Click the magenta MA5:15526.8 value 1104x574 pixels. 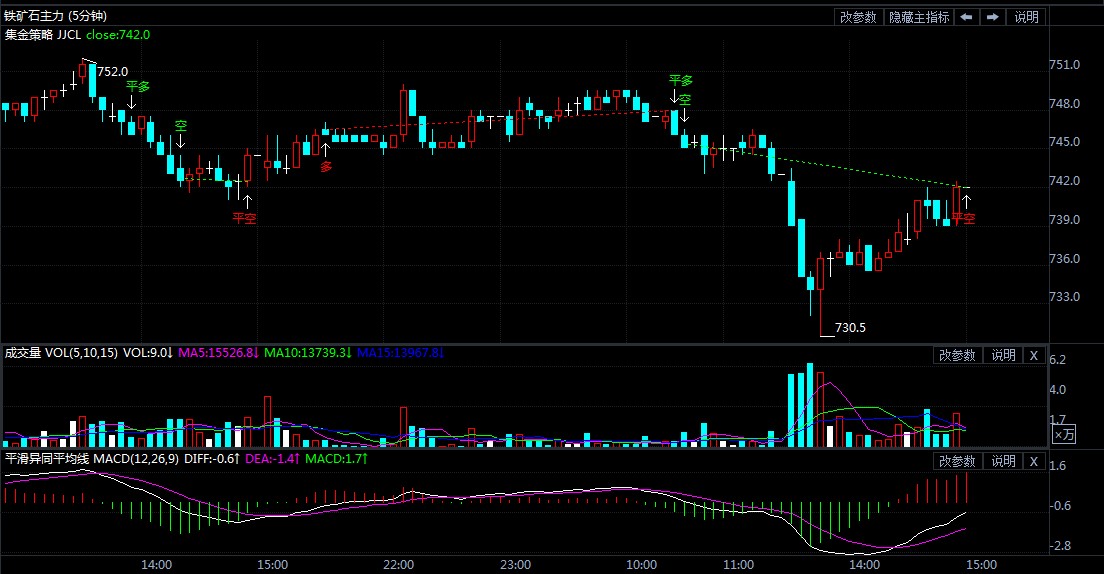pos(219,353)
